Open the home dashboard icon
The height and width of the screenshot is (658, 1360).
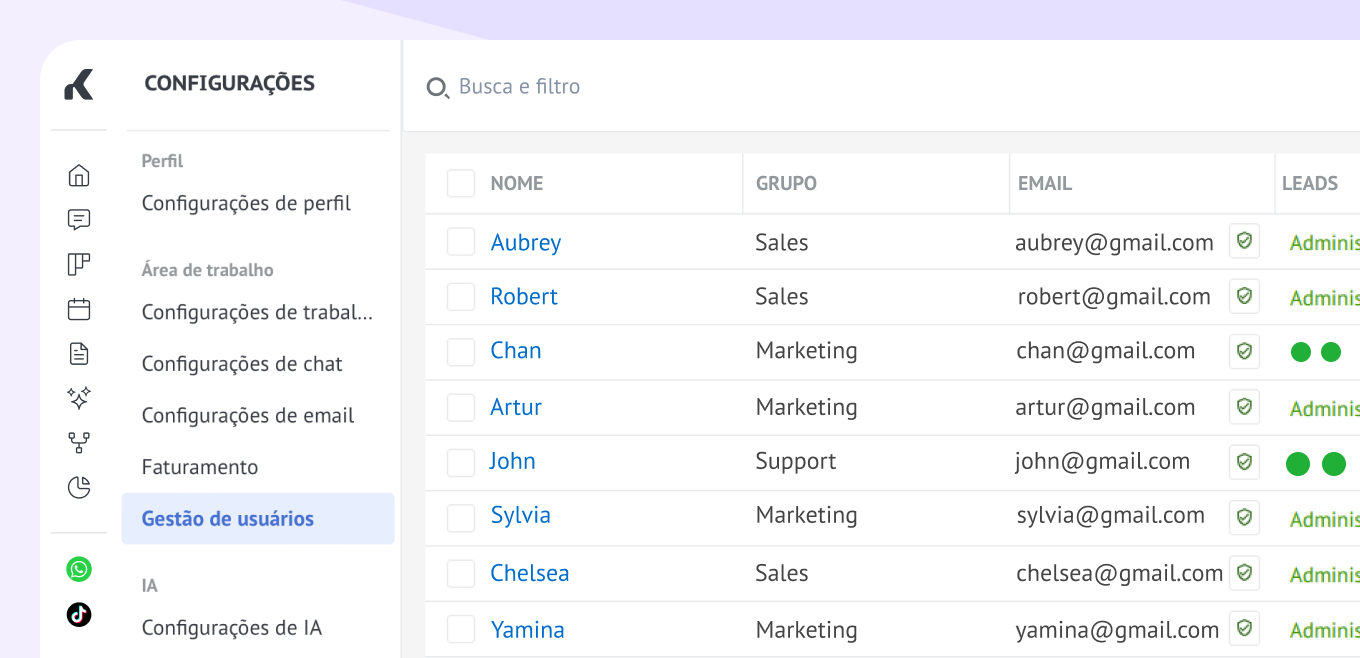79,176
